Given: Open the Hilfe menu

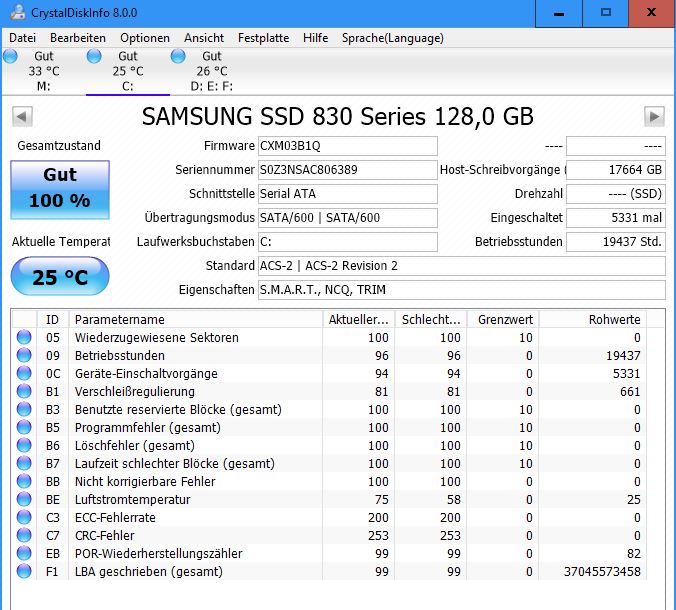Looking at the screenshot, I should (315, 38).
